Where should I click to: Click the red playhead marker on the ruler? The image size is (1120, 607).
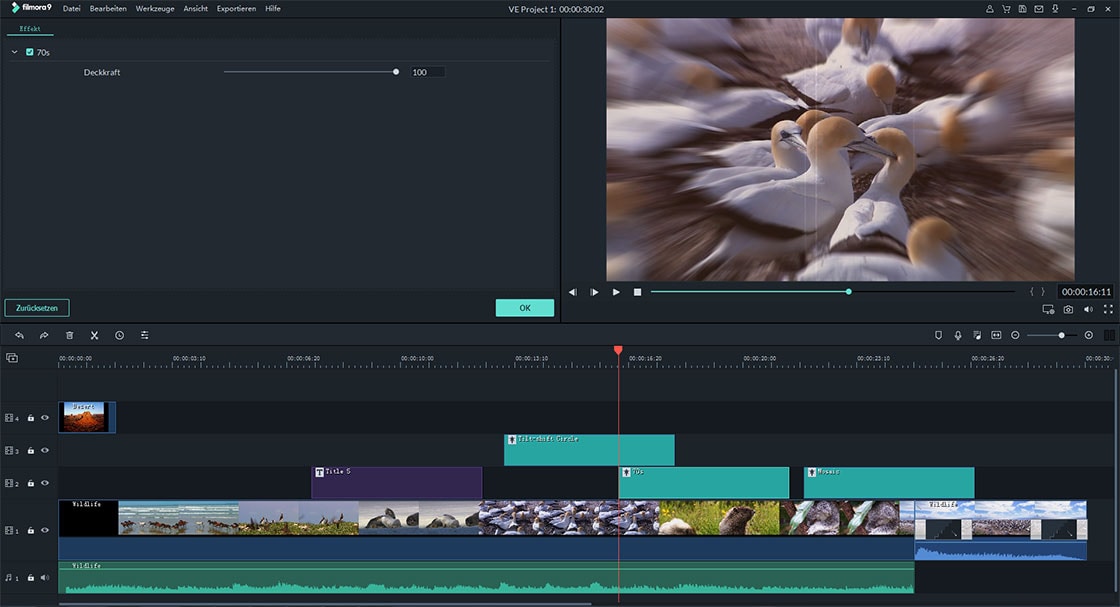pyautogui.click(x=618, y=350)
